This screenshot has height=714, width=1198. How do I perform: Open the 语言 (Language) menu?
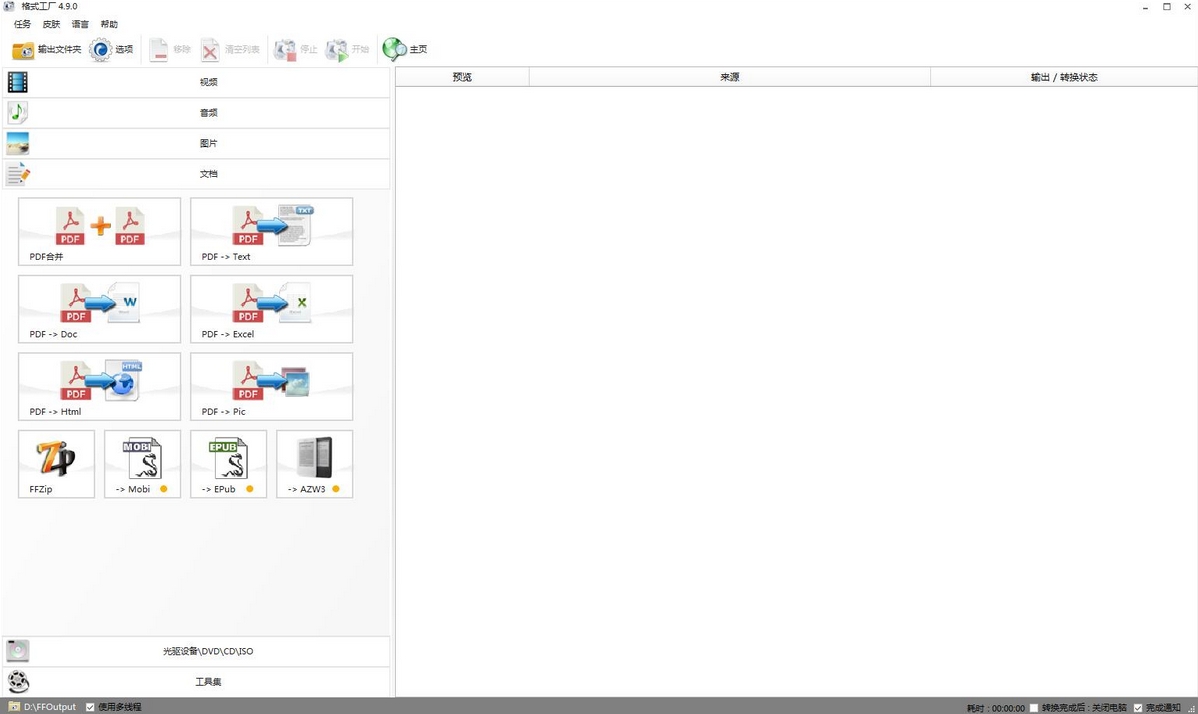click(80, 24)
